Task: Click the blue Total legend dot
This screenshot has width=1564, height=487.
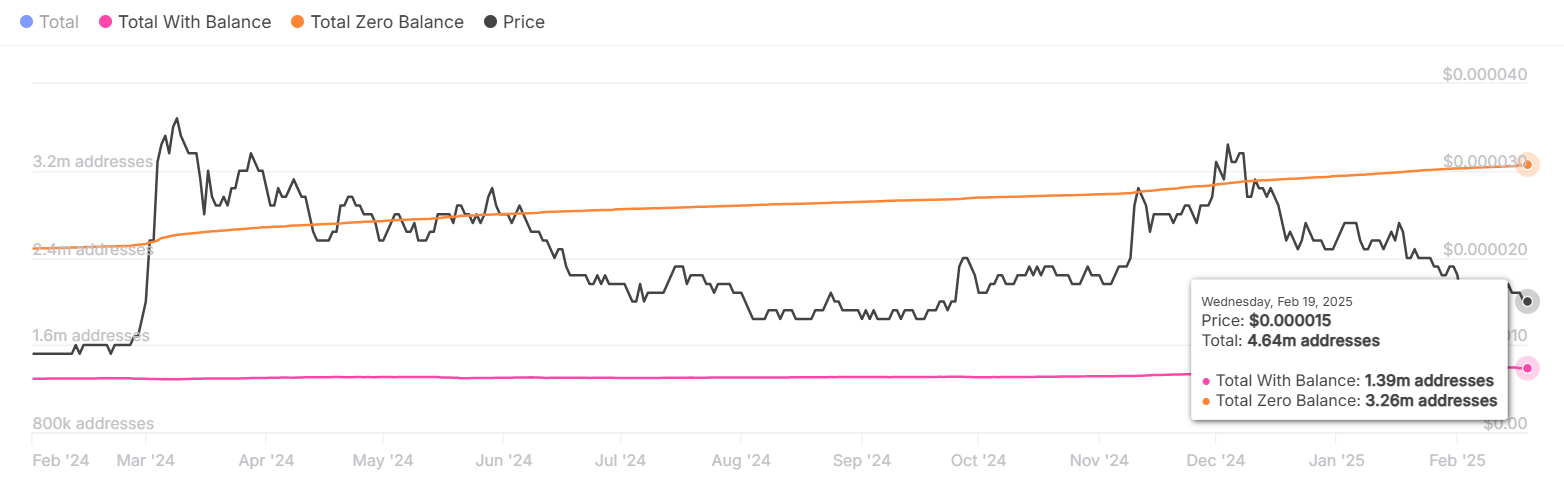Action: [27, 22]
